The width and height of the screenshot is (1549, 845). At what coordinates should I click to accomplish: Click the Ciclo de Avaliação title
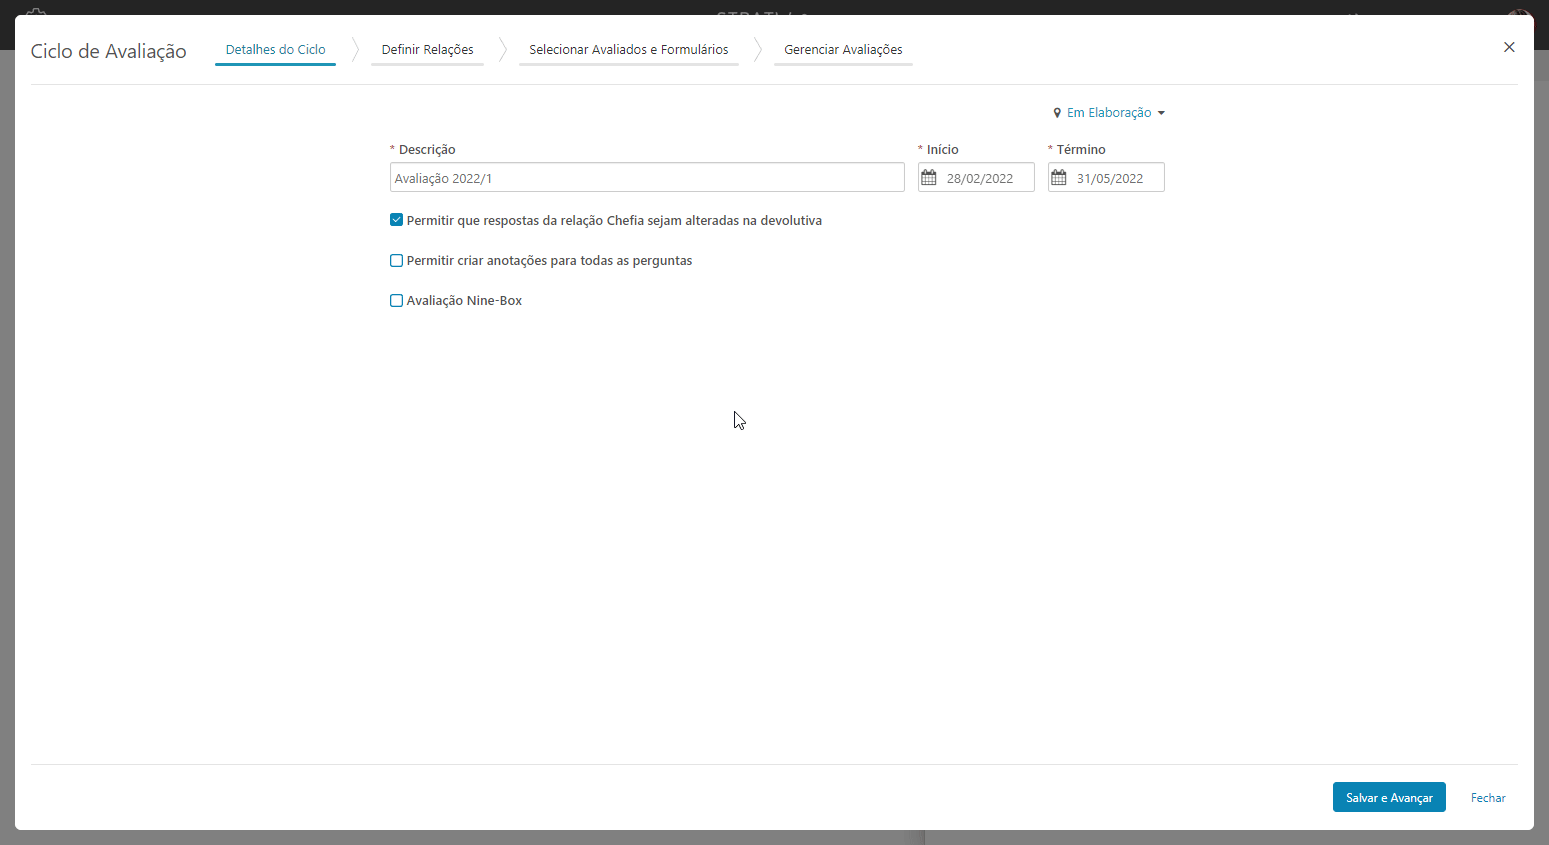point(108,51)
